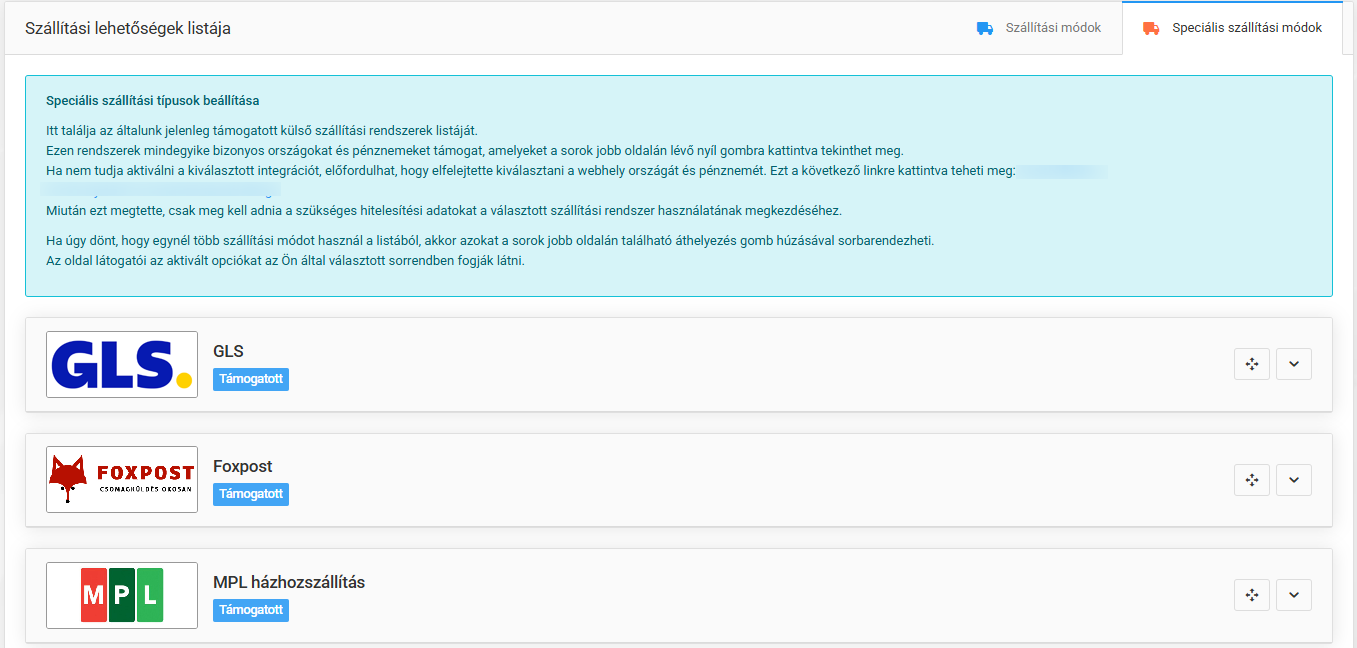This screenshot has width=1357, height=648.
Task: Click the Támogatott badge under MPL házhozszállítás
Action: click(x=251, y=610)
